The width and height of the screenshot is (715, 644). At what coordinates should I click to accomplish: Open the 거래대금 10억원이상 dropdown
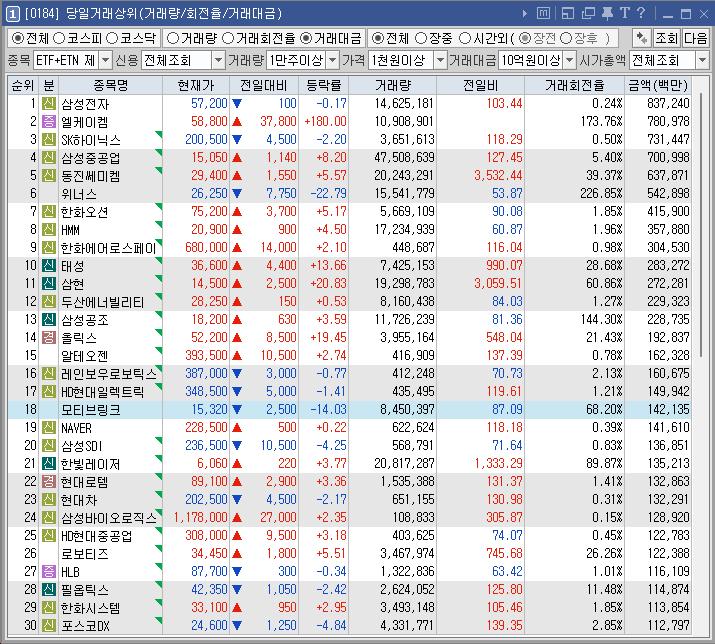click(570, 60)
